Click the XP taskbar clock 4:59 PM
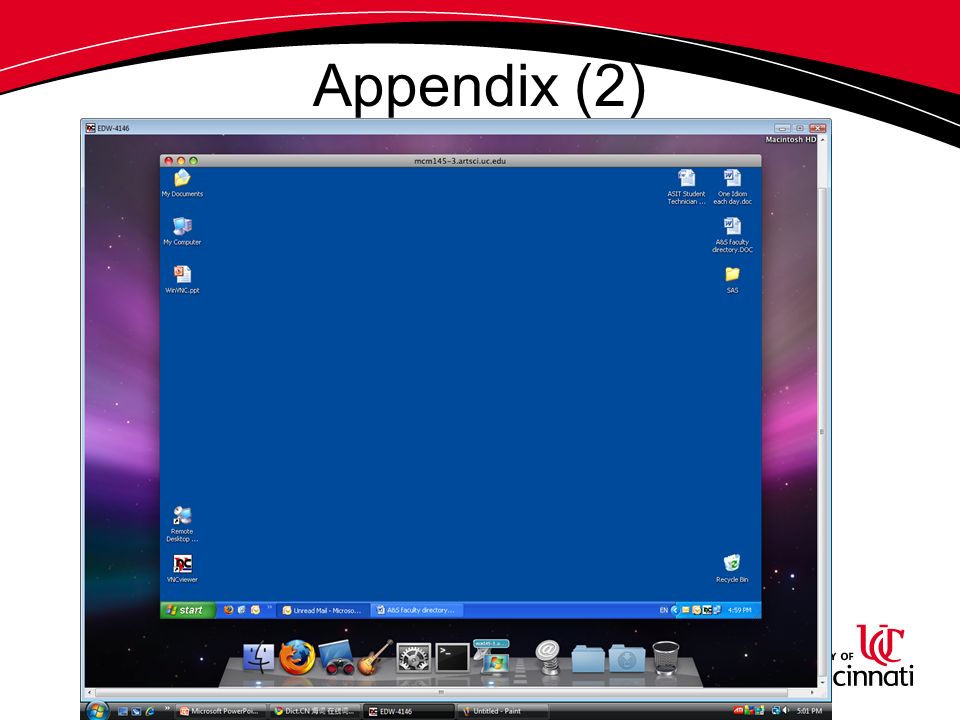 pos(739,610)
